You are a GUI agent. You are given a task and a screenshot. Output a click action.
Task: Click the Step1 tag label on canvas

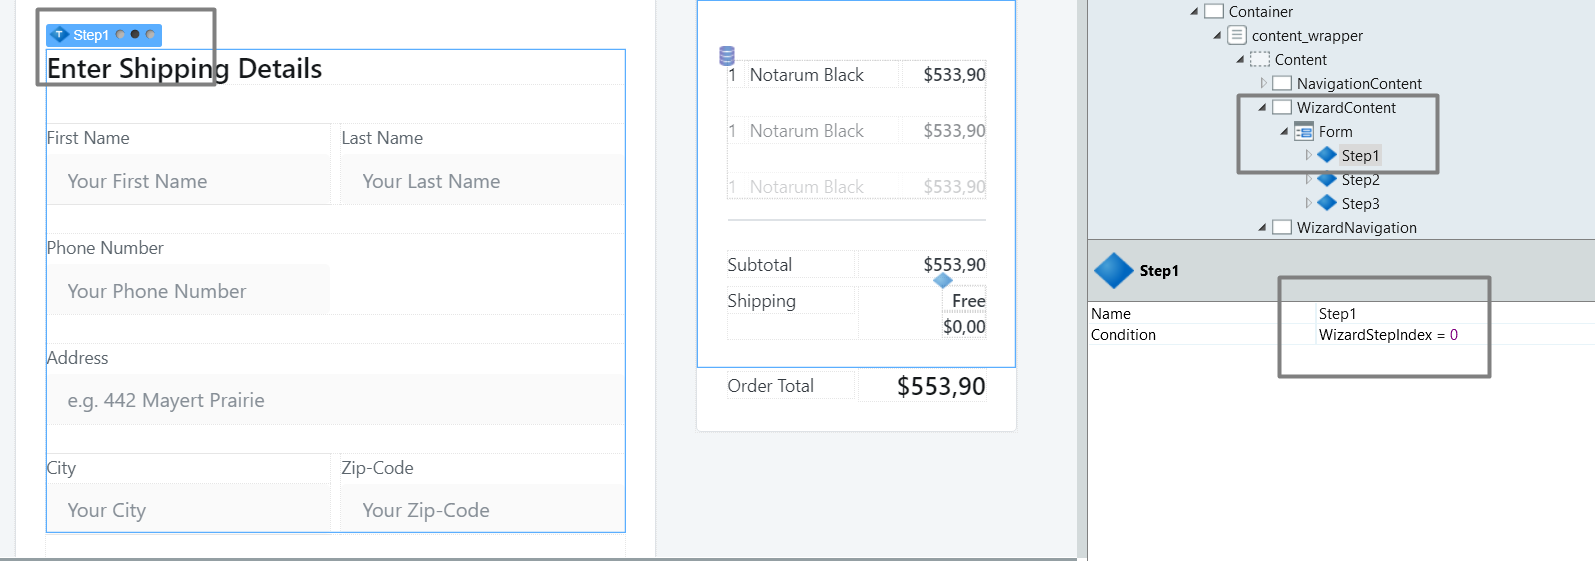90,35
